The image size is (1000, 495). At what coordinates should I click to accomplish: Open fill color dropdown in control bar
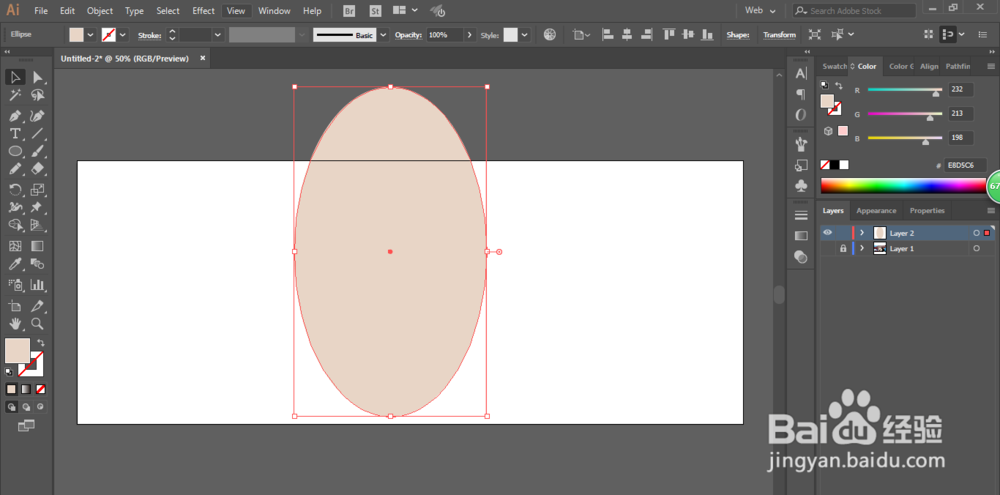coord(91,35)
